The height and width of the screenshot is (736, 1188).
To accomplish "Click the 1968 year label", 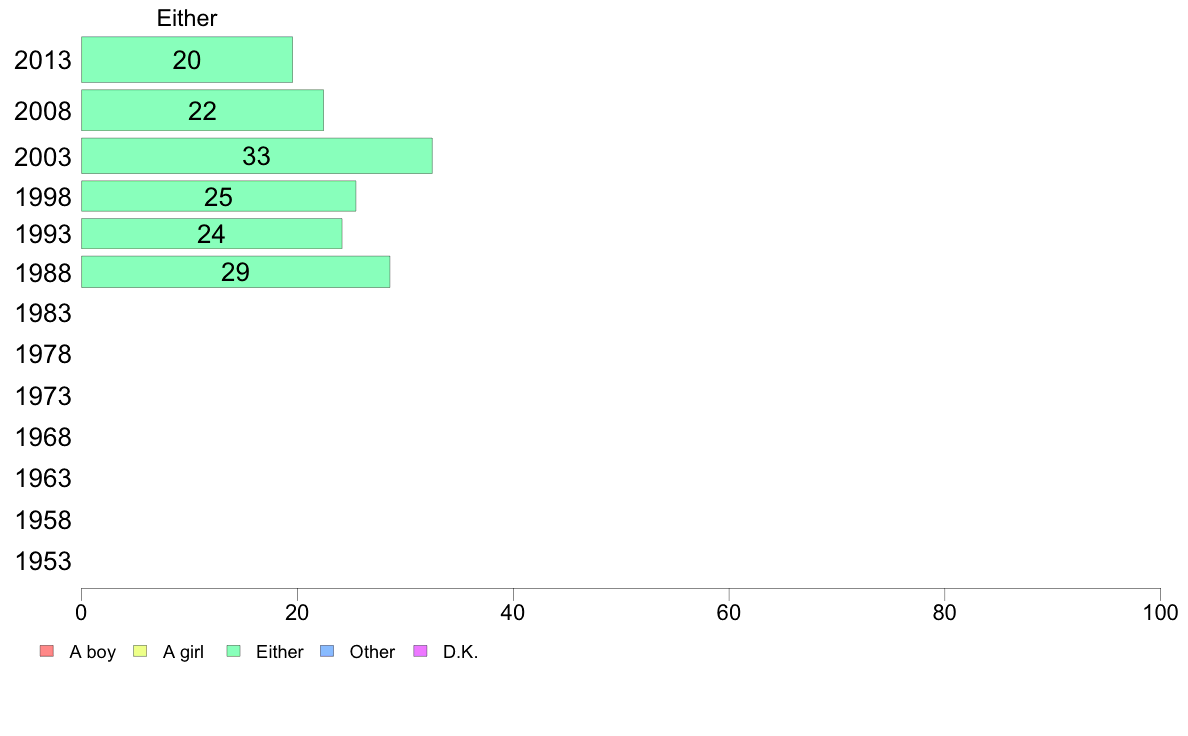I will tap(43, 437).
